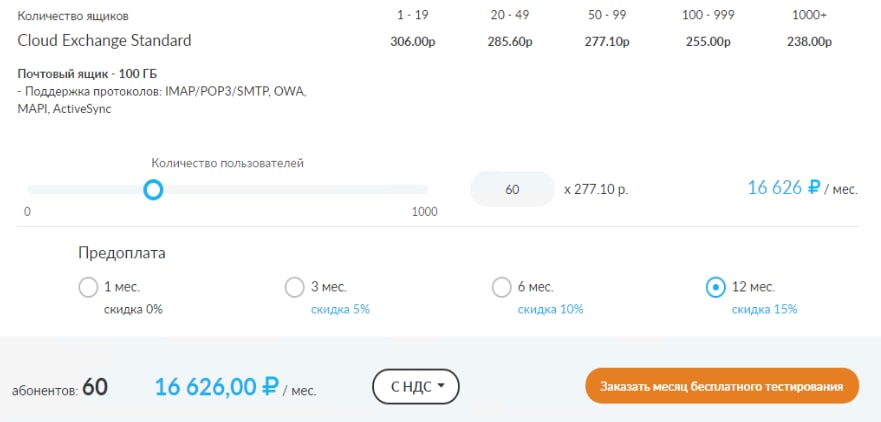Click the slider track near 1000

coord(420,189)
